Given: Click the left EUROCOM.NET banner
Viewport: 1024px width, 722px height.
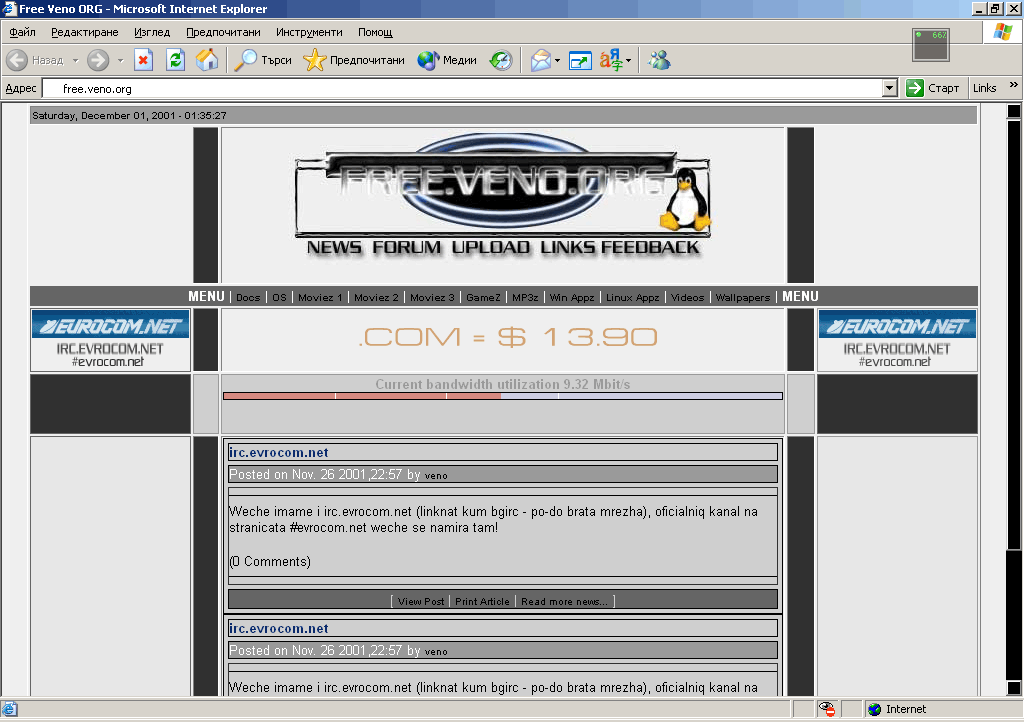Looking at the screenshot, I should 110,339.
